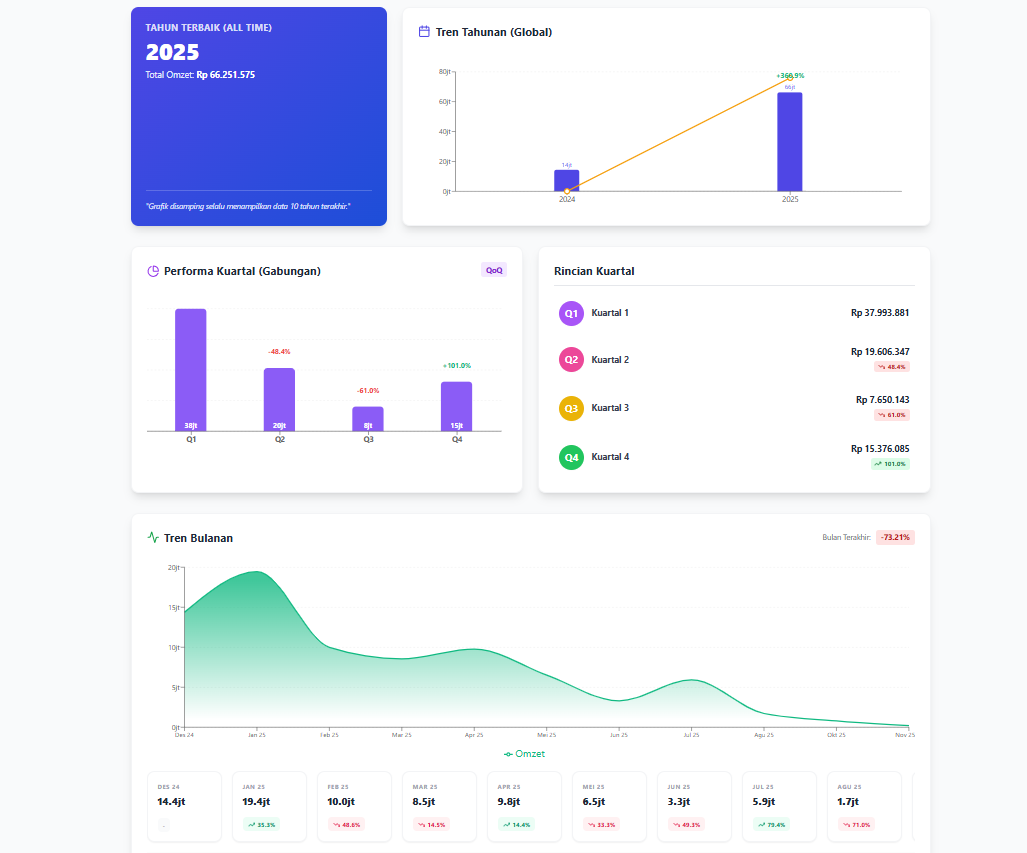The height and width of the screenshot is (853, 1027).
Task: Toggle the QoQ badge in Performa Kuartal
Action: (494, 269)
